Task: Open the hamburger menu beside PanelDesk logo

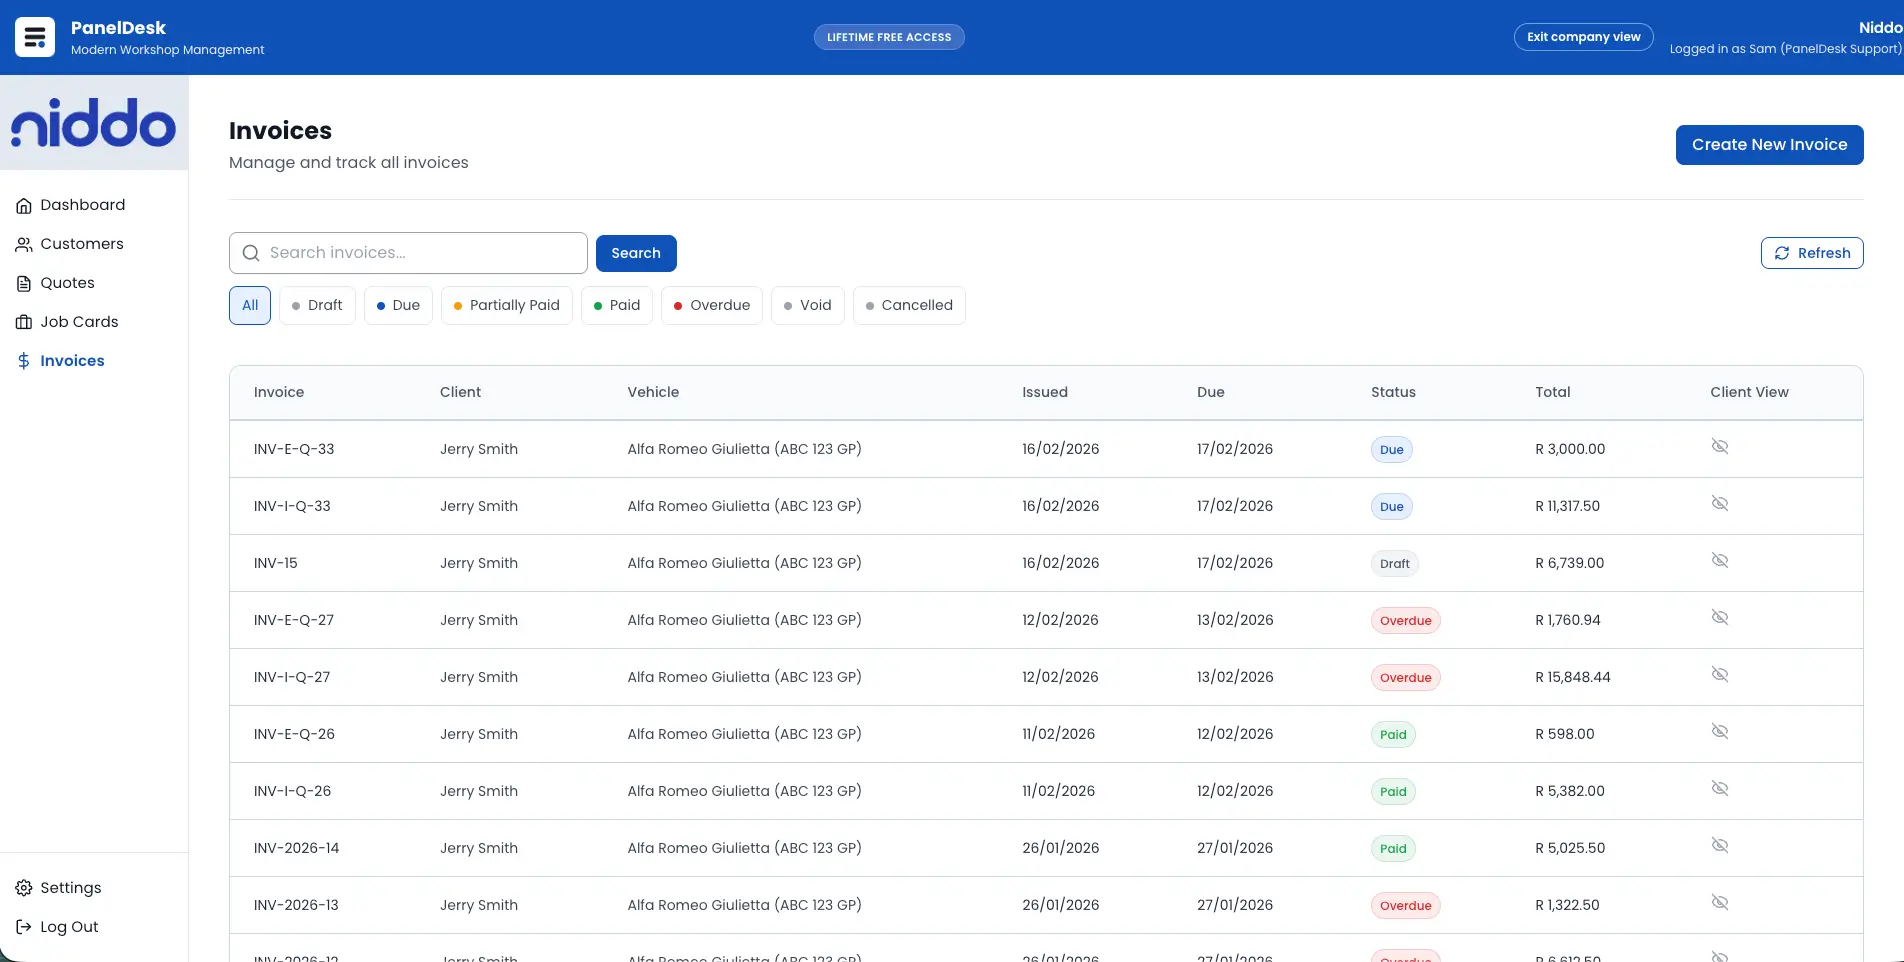Action: (x=33, y=36)
